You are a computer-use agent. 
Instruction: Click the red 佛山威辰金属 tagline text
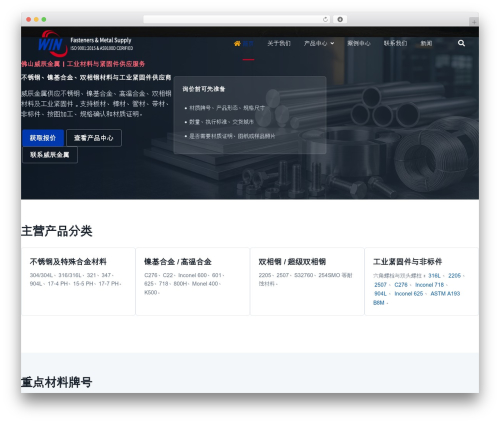(x=83, y=64)
